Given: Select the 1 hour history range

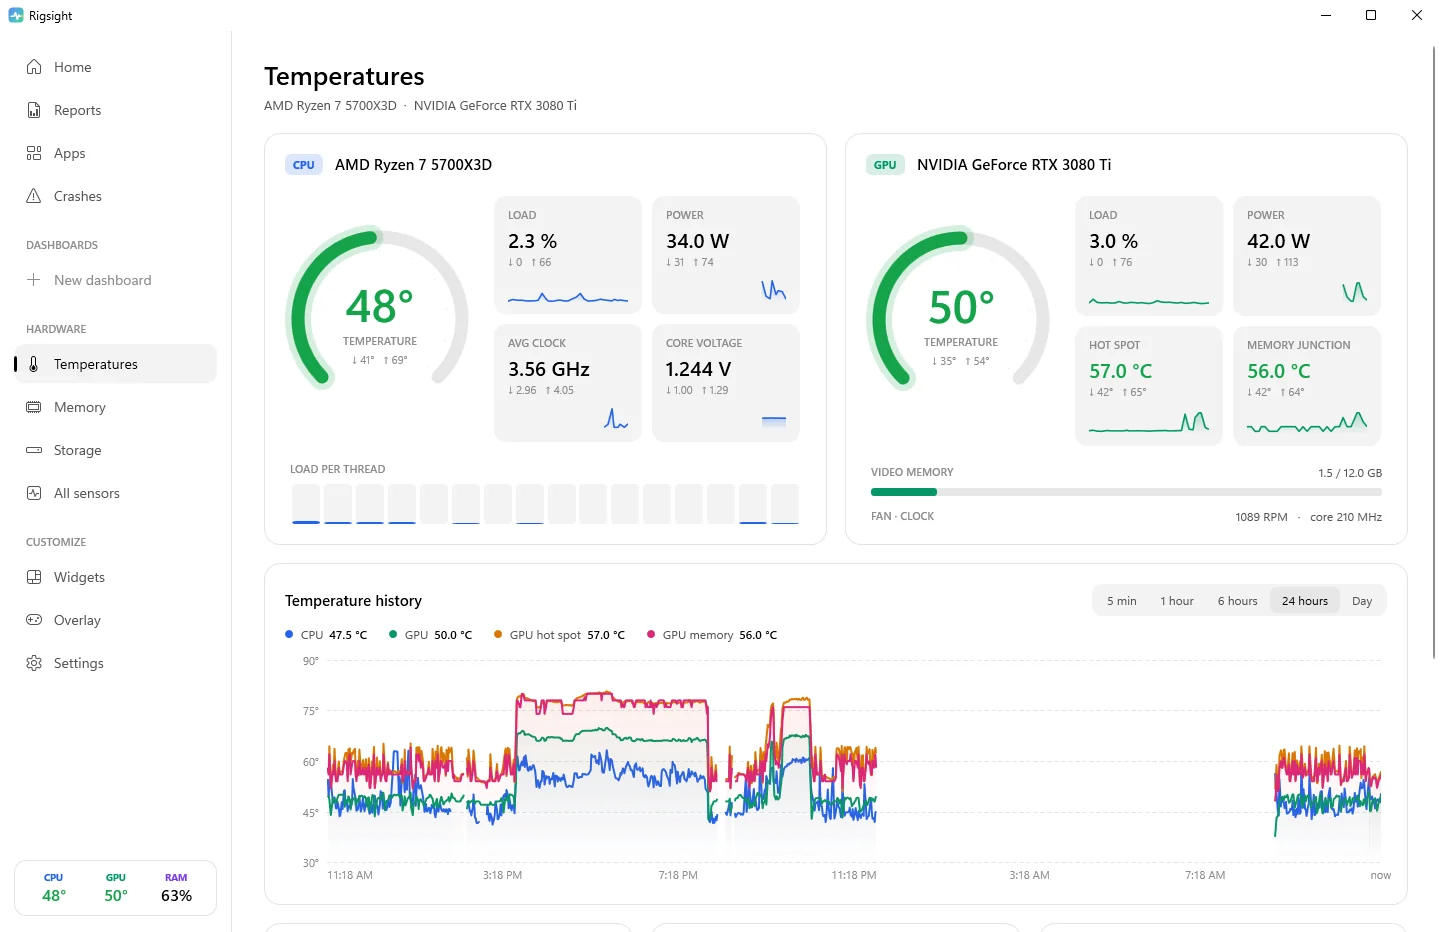Looking at the screenshot, I should click(1177, 601).
